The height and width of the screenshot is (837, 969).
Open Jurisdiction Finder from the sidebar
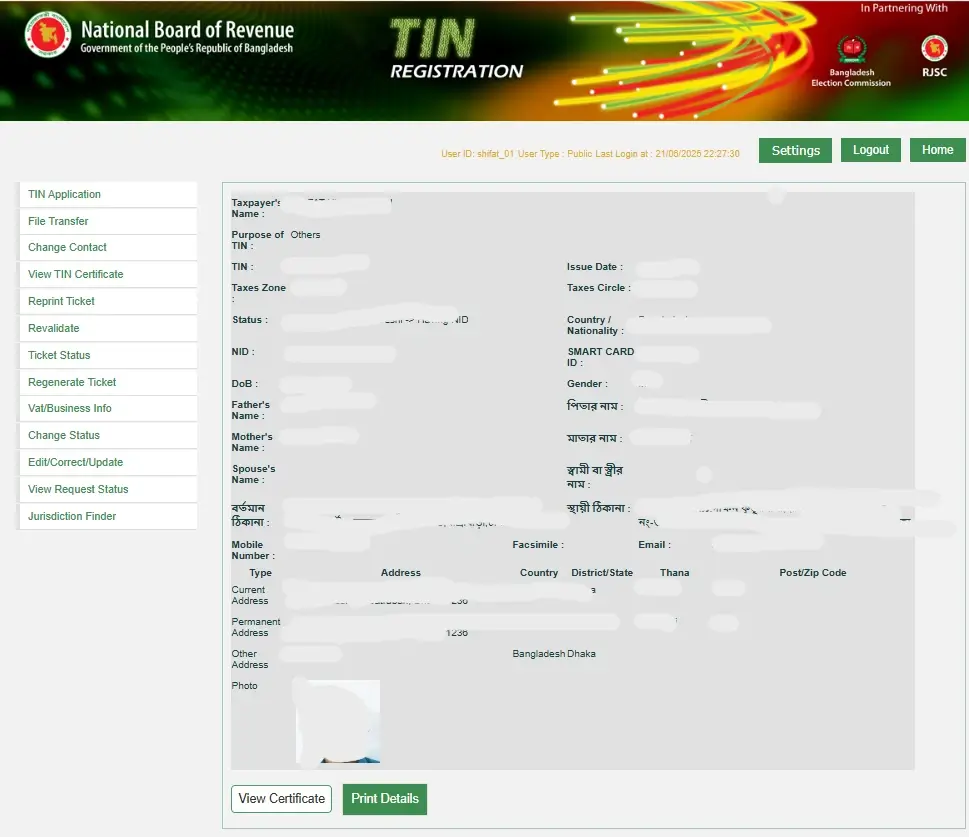[x=73, y=516]
